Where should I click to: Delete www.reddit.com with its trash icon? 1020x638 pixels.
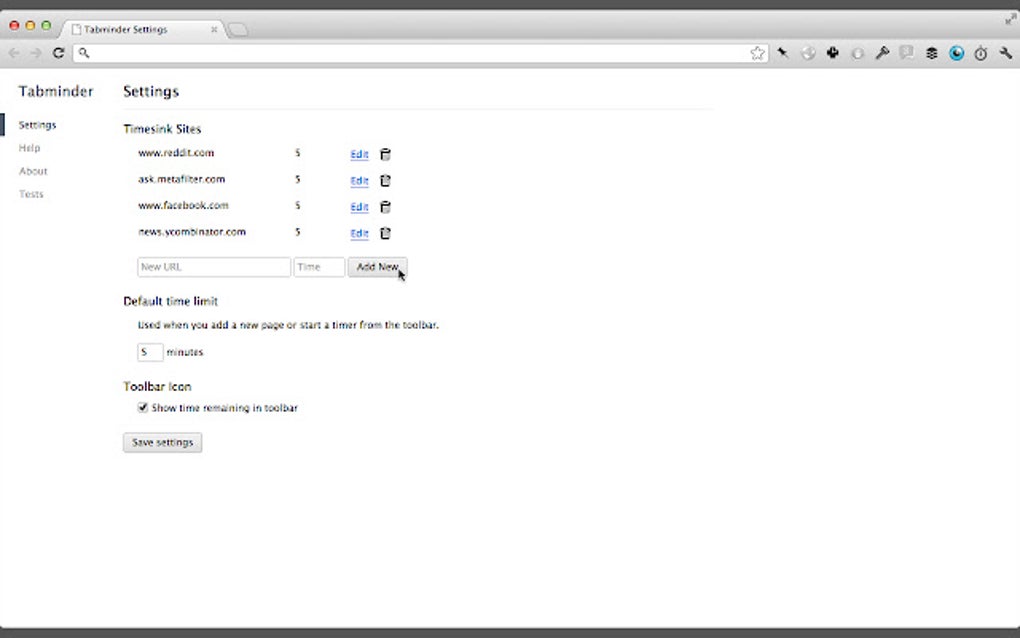point(385,153)
